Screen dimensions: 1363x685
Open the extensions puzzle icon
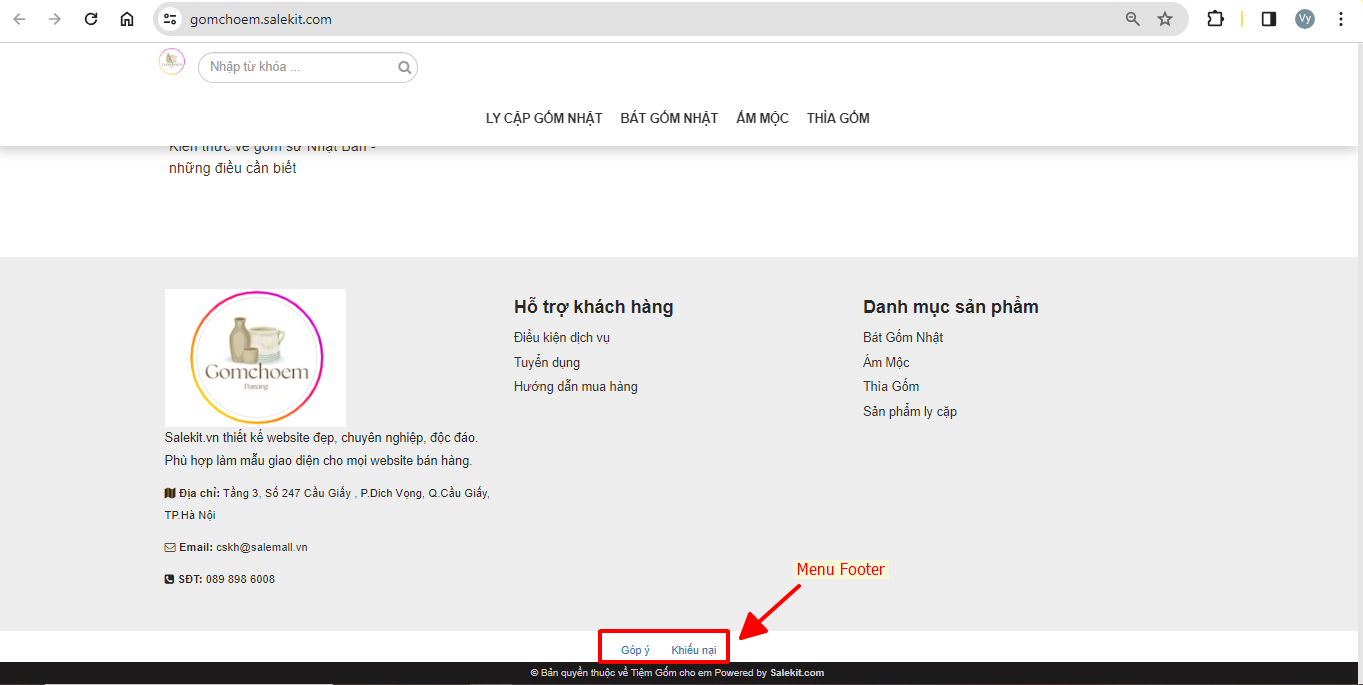click(x=1215, y=19)
